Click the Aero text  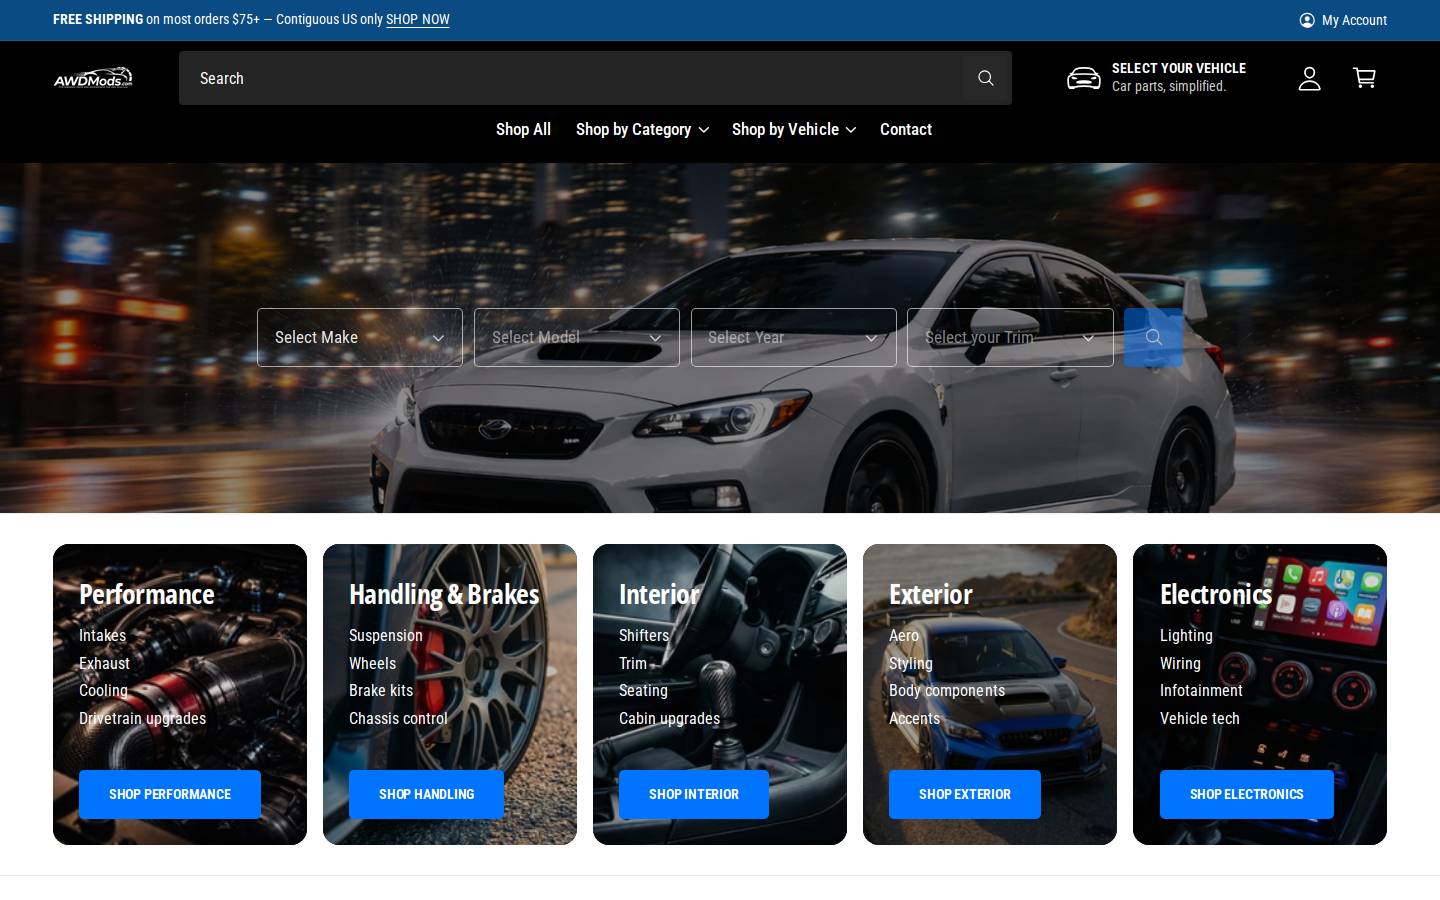tap(904, 635)
